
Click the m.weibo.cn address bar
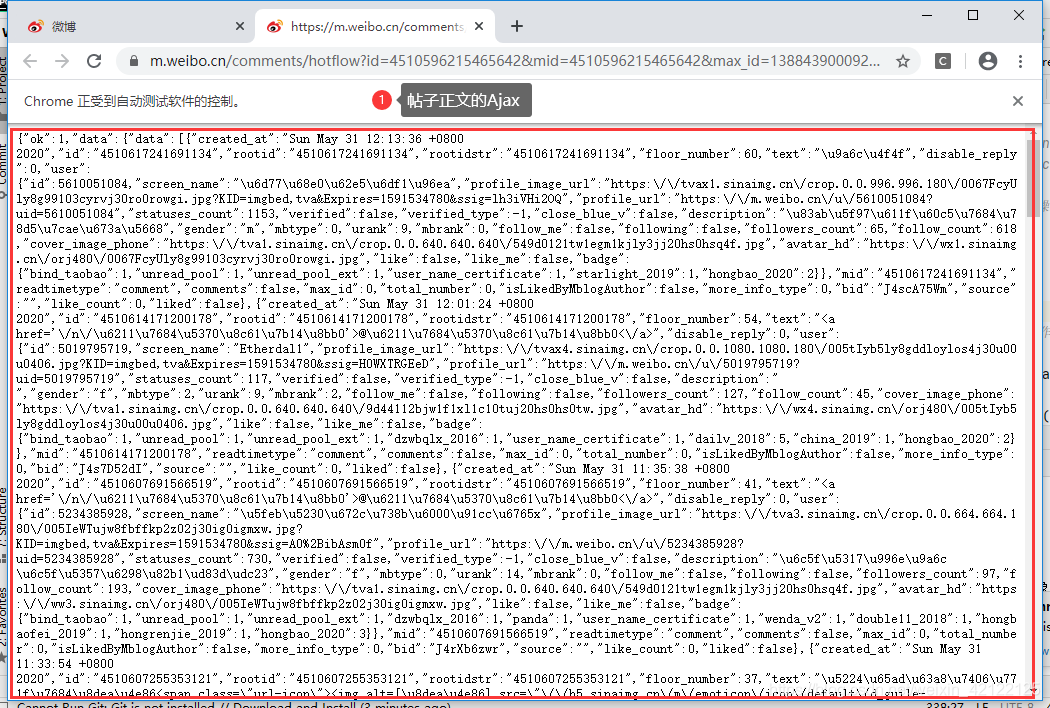pos(514,61)
